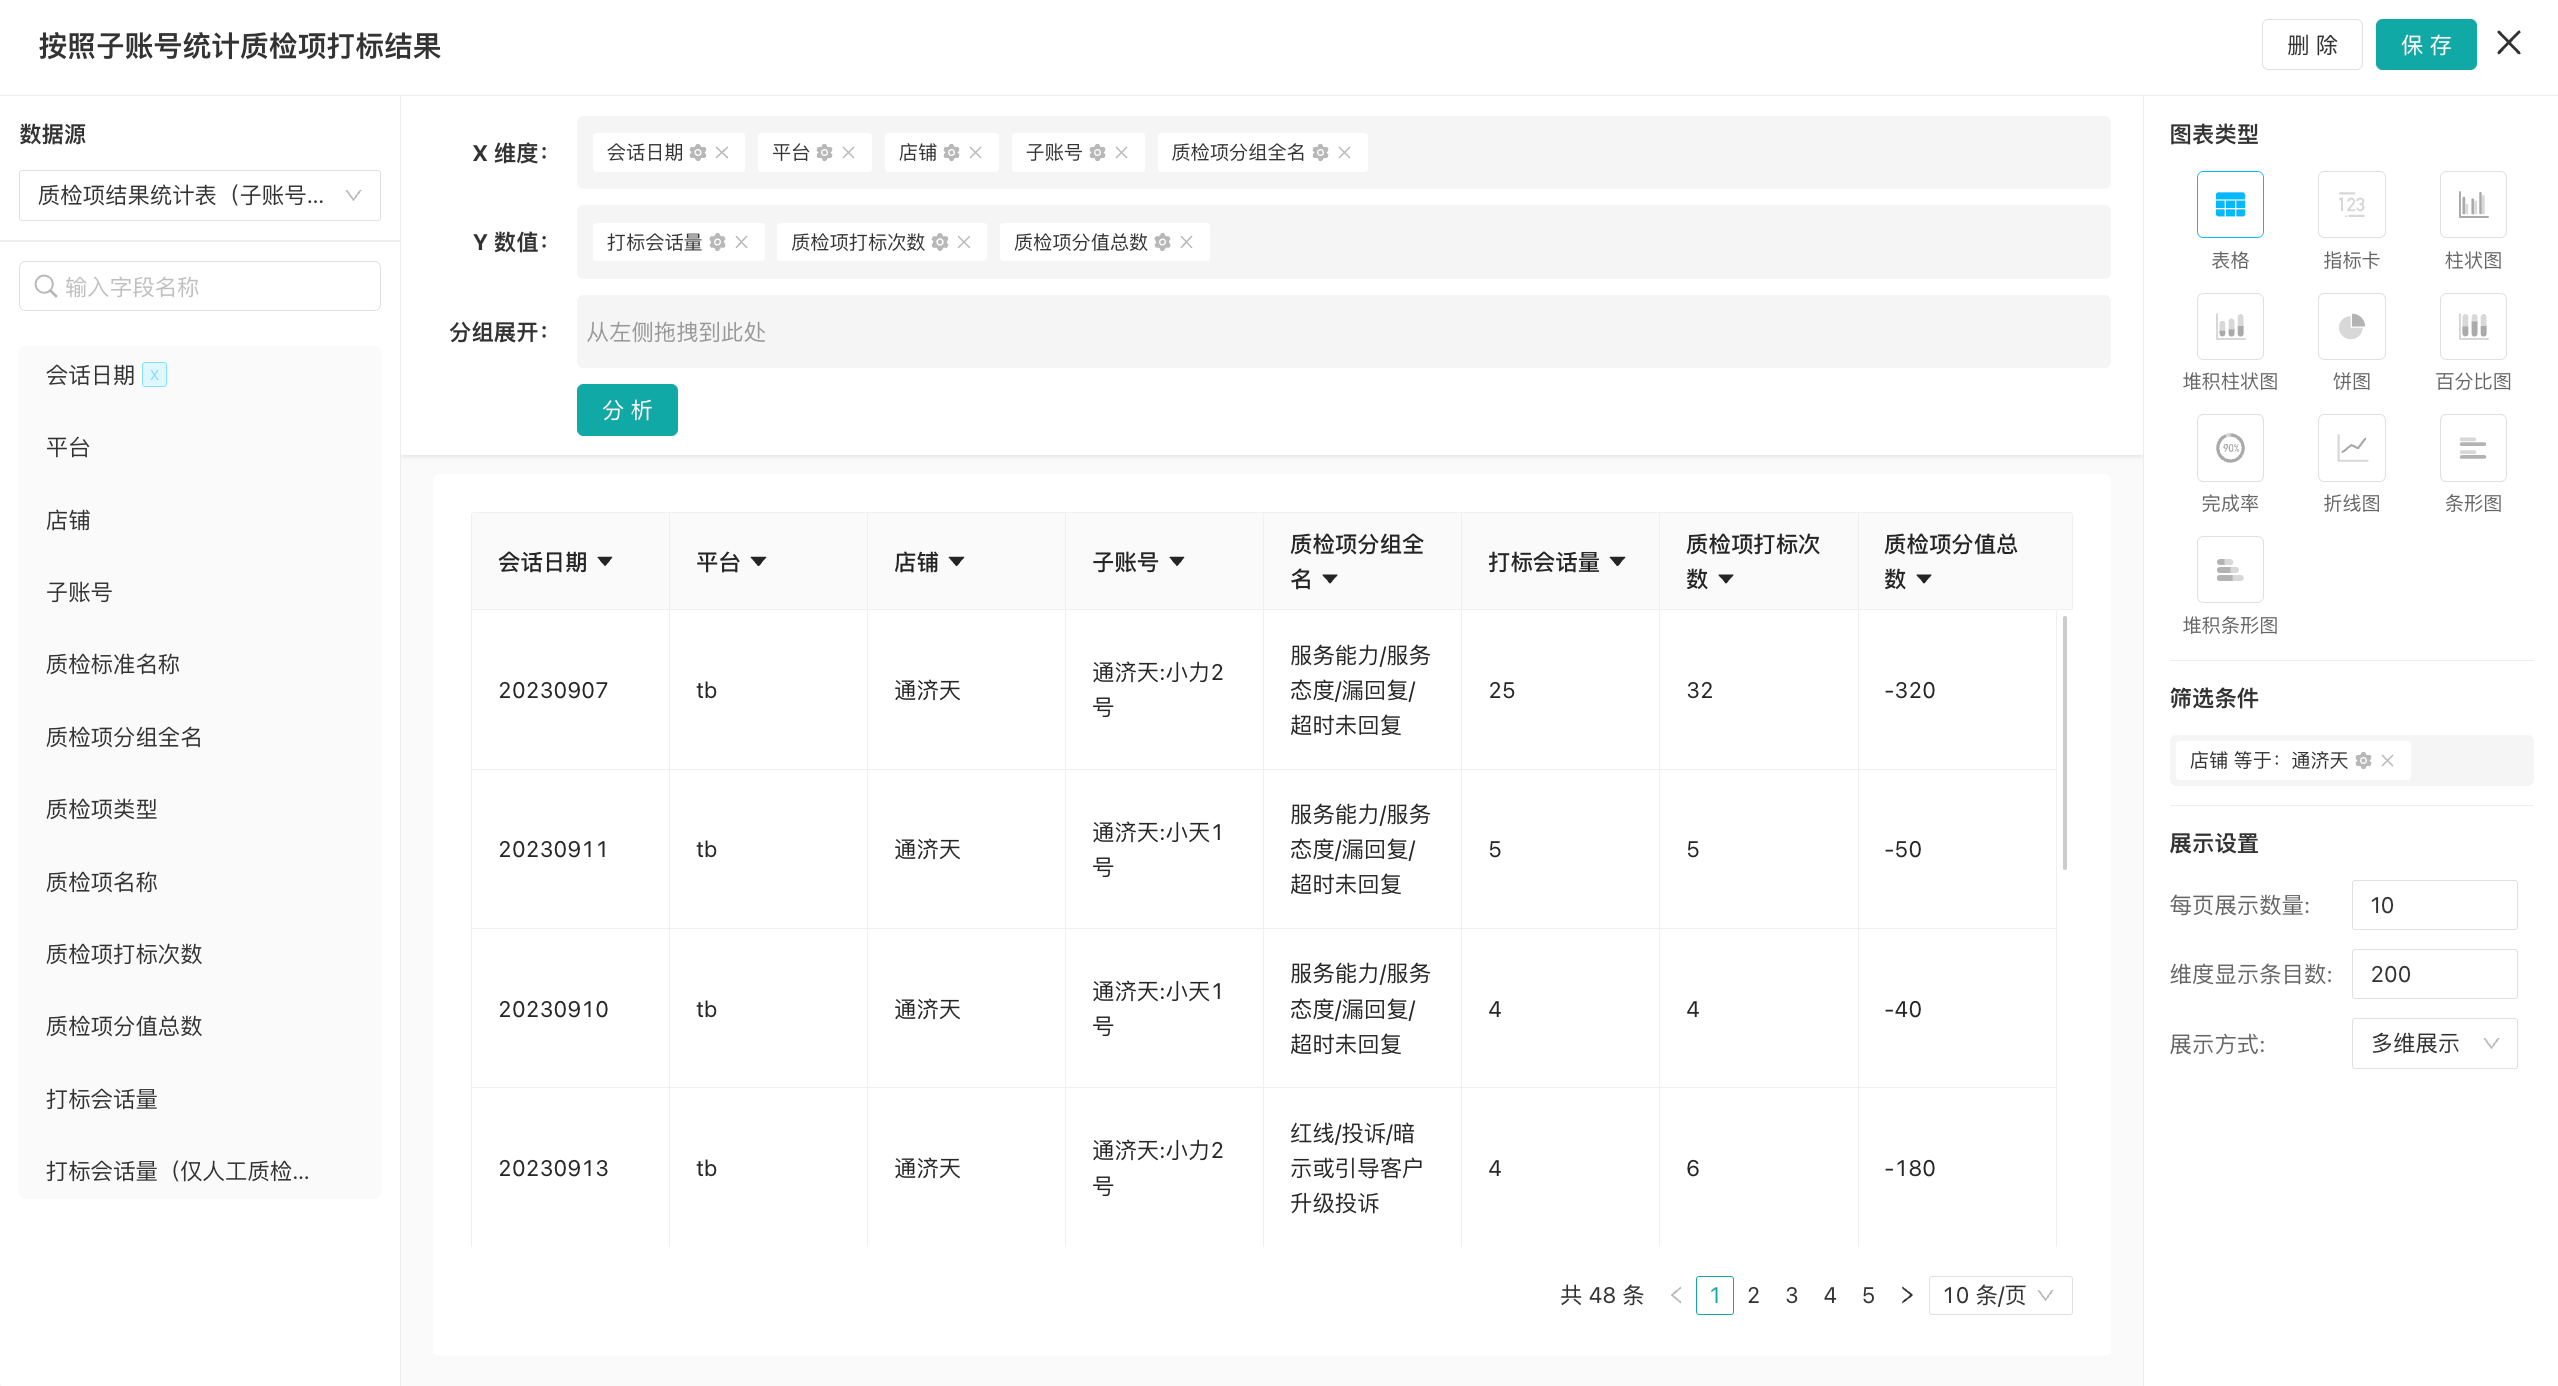The width and height of the screenshot is (2558, 1386).
Task: Edit the 每页展示数量 input value
Action: tap(2434, 905)
